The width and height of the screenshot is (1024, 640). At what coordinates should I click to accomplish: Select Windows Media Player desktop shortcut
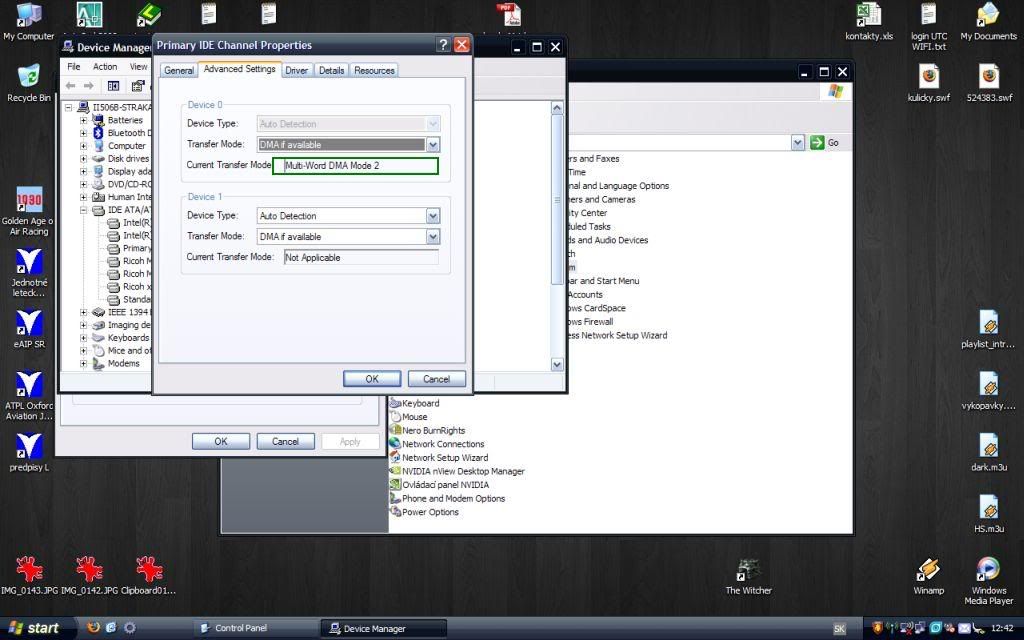pos(989,581)
